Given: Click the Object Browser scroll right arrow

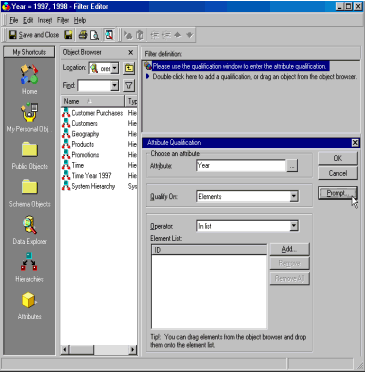Looking at the screenshot, I should coord(133,350).
